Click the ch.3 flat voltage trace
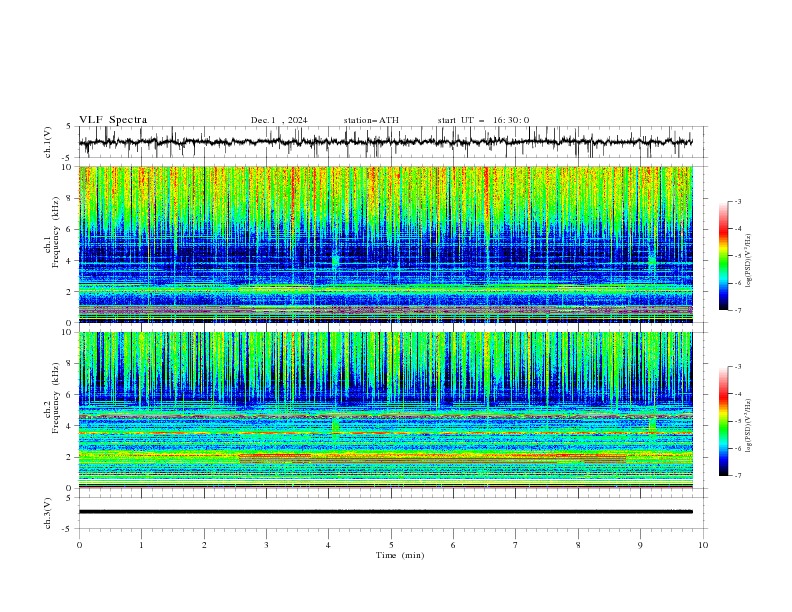792x612 pixels. pos(386,512)
